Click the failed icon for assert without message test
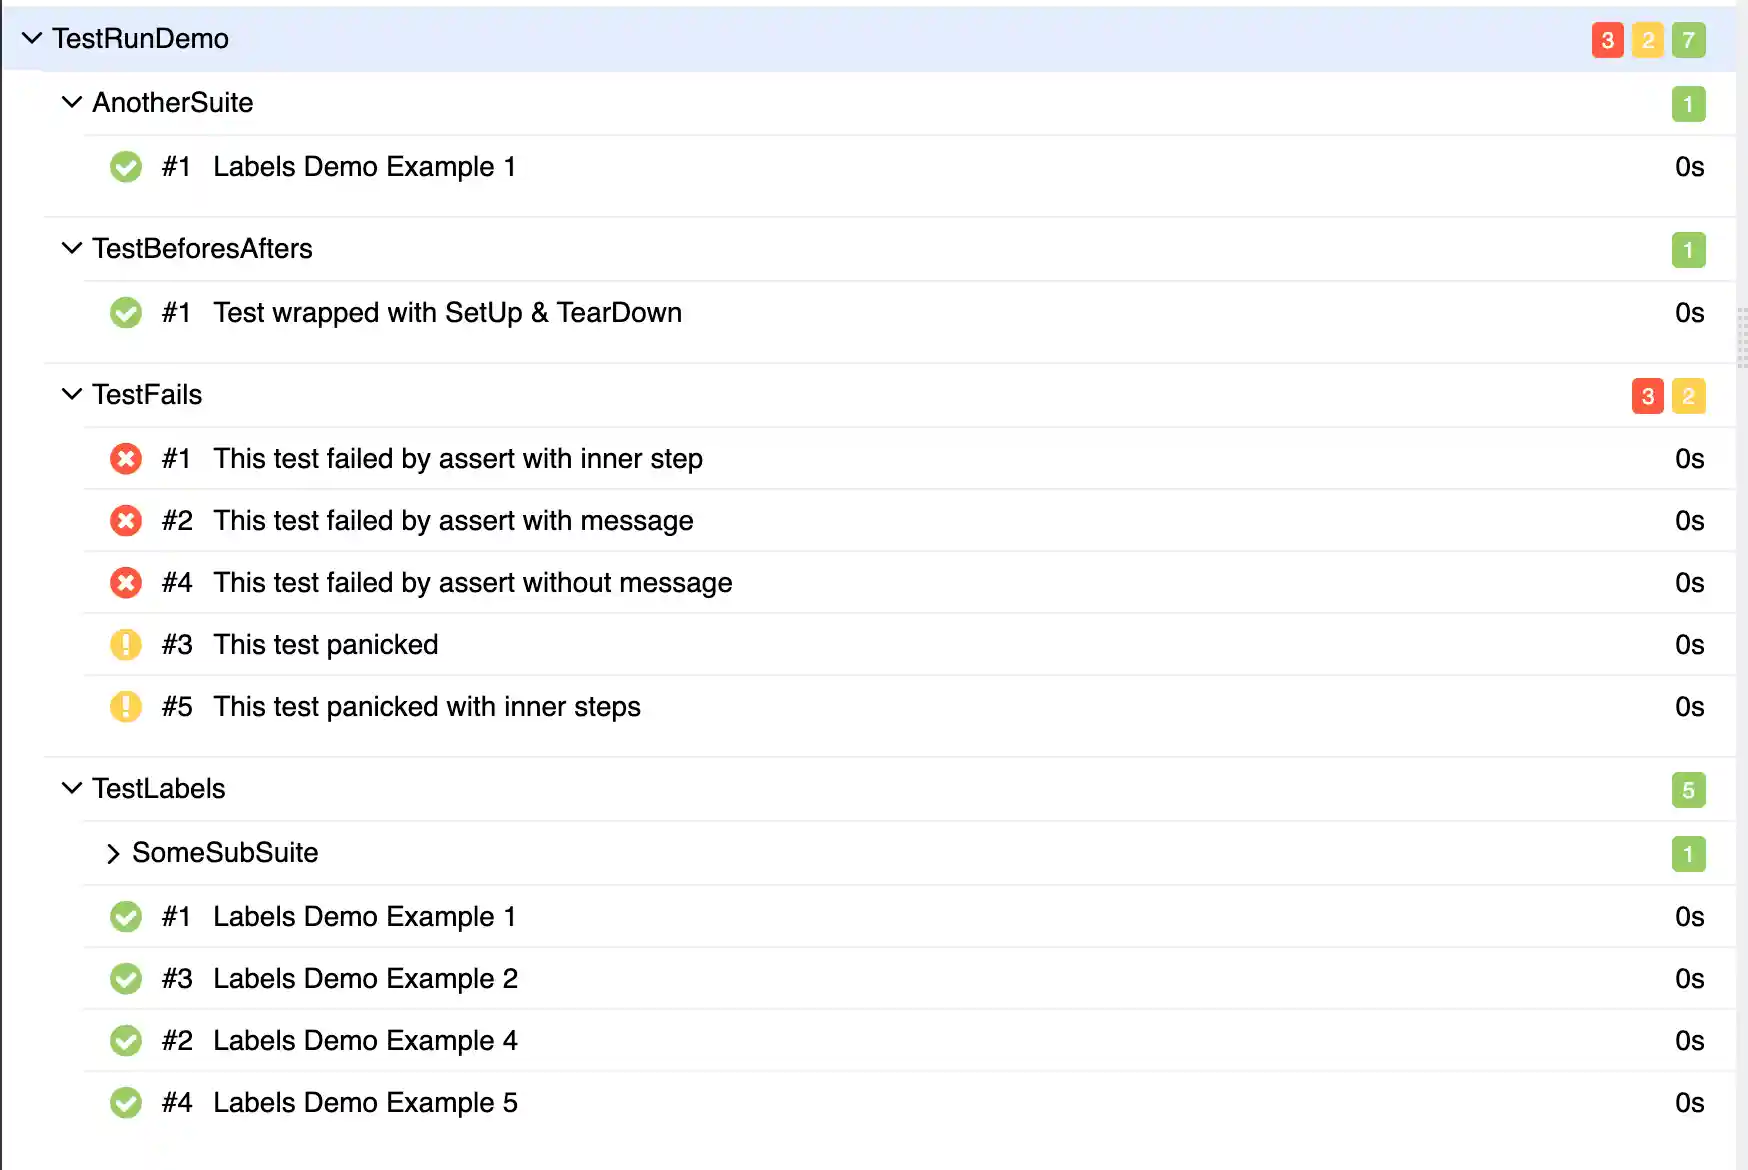This screenshot has width=1748, height=1170. coord(126,583)
